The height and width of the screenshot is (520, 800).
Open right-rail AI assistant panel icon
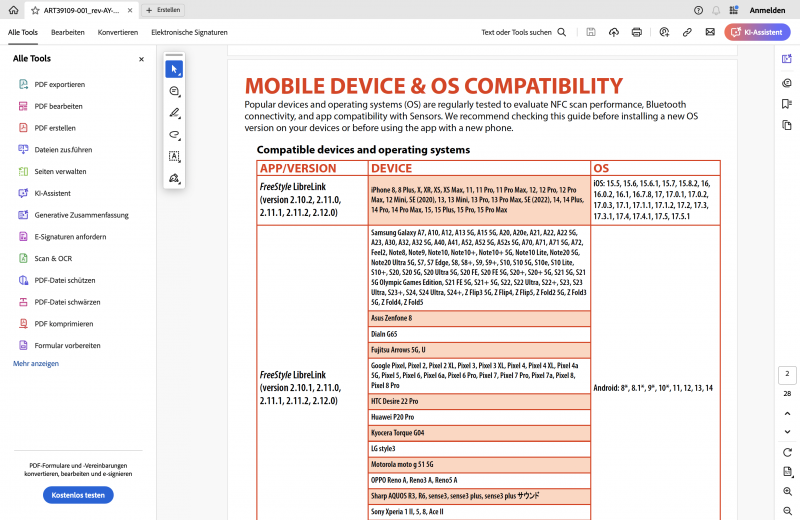click(x=787, y=59)
